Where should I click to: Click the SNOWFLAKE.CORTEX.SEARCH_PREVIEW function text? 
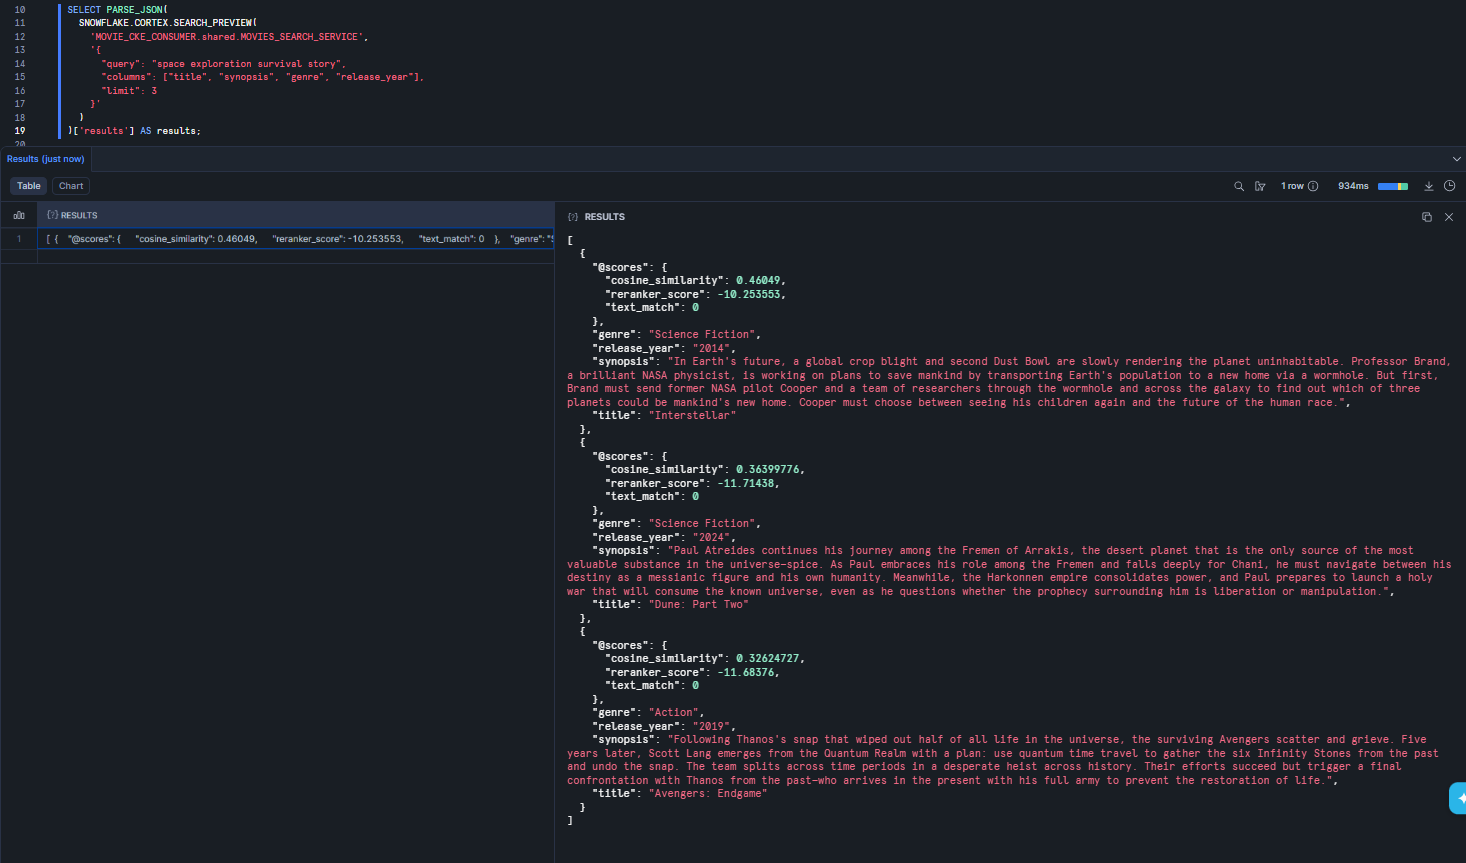click(168, 23)
